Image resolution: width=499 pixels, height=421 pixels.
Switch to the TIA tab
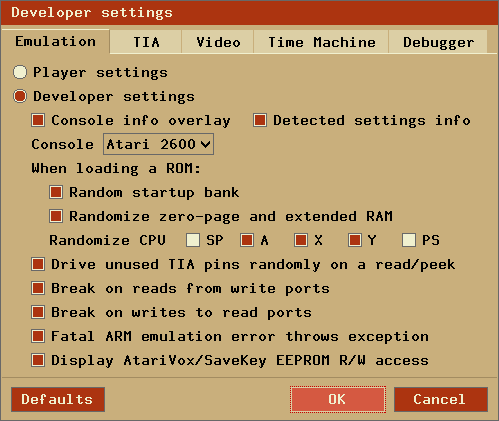pyautogui.click(x=146, y=42)
